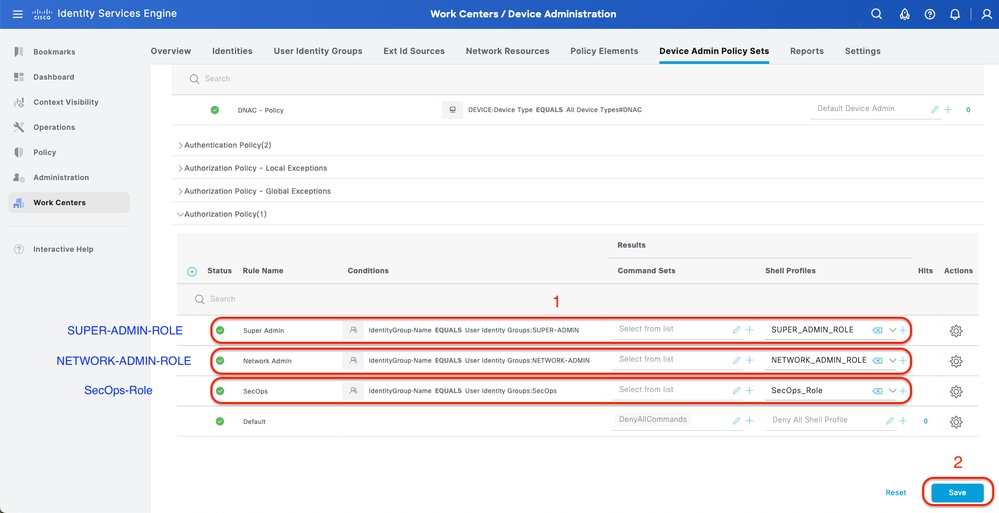999x513 pixels.
Task: Open the help question mark icon
Action: pyautogui.click(x=930, y=14)
